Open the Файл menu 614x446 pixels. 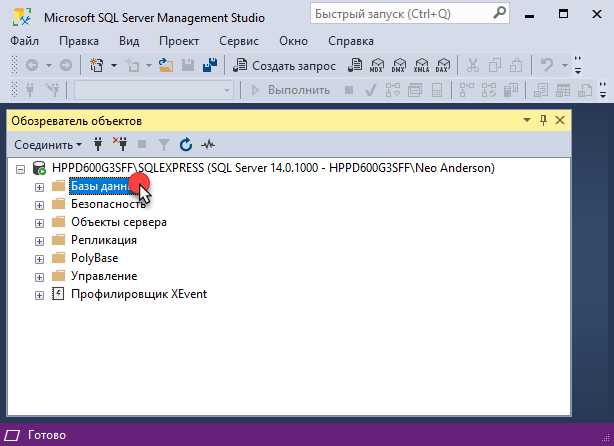click(24, 41)
